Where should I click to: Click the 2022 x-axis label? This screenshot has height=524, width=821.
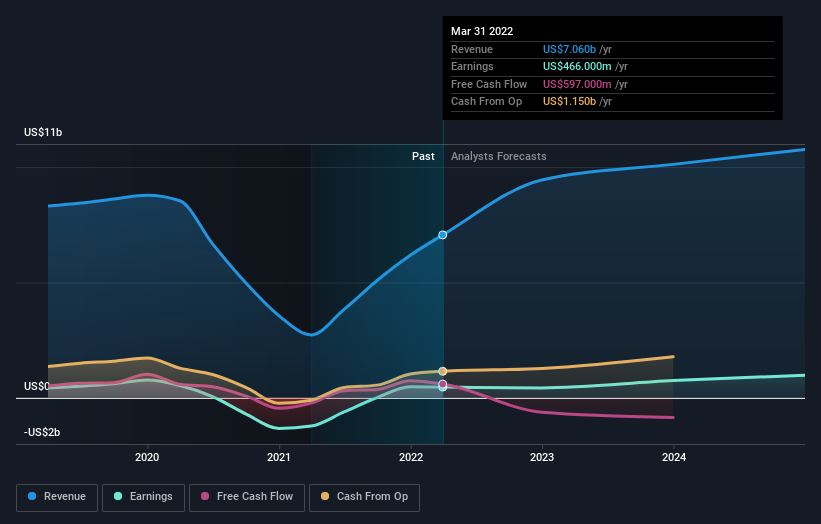coord(411,458)
